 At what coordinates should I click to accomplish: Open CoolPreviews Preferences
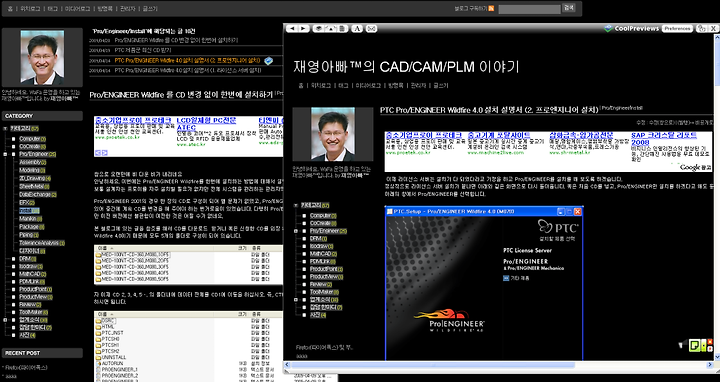(677, 28)
